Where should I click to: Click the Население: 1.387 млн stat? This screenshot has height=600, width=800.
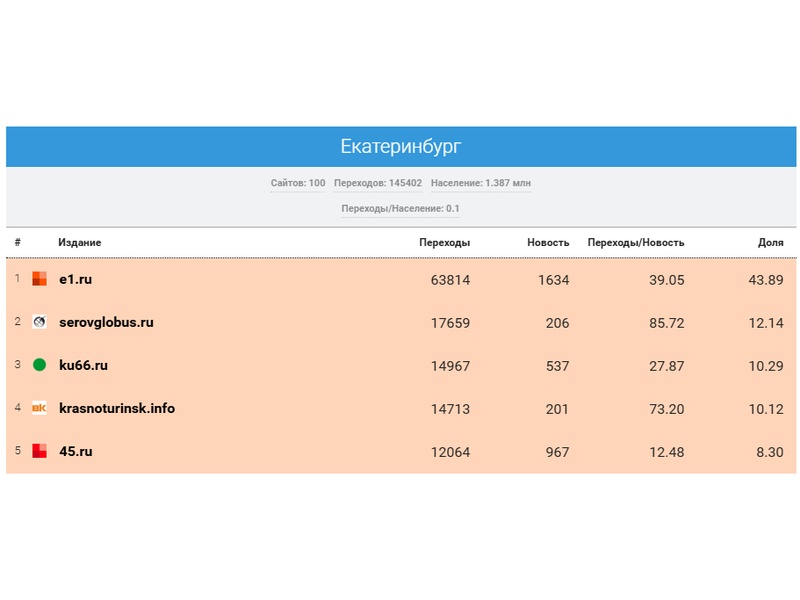coord(481,184)
